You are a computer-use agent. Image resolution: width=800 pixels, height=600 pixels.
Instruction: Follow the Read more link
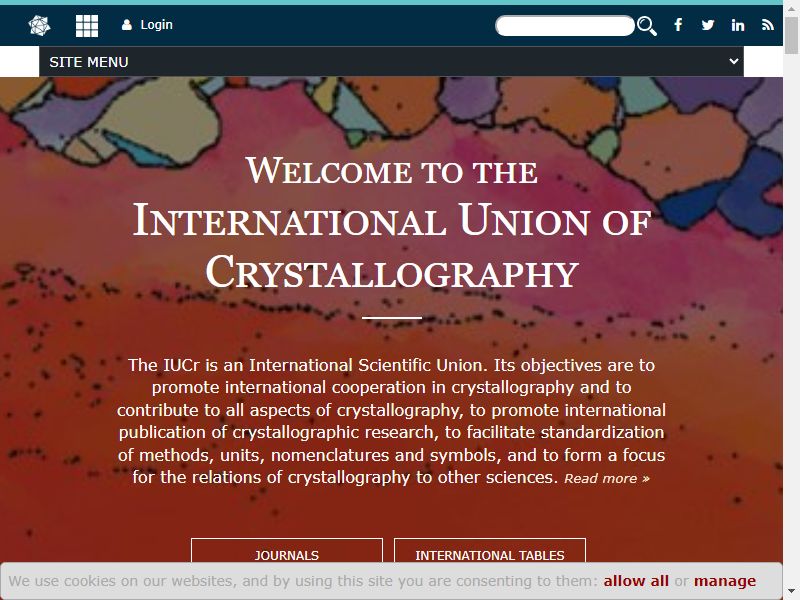607,479
